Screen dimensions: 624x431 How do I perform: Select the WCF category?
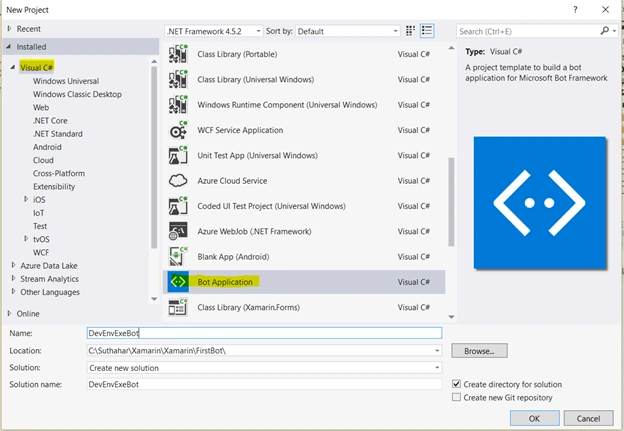[41, 252]
